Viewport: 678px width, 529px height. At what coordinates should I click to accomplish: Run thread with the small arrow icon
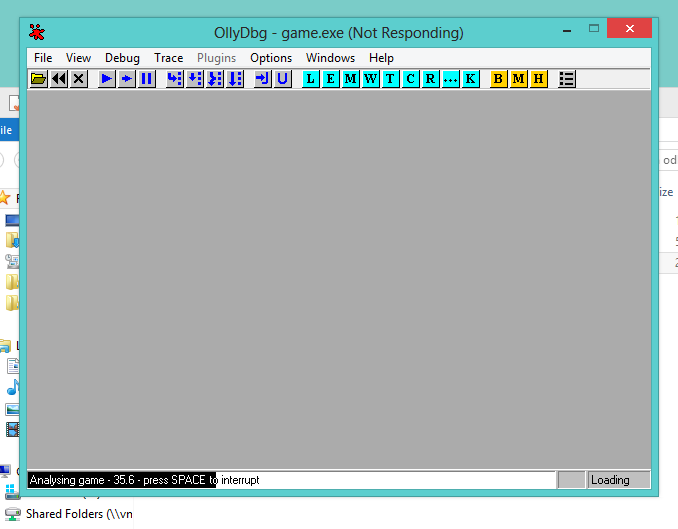(x=127, y=79)
